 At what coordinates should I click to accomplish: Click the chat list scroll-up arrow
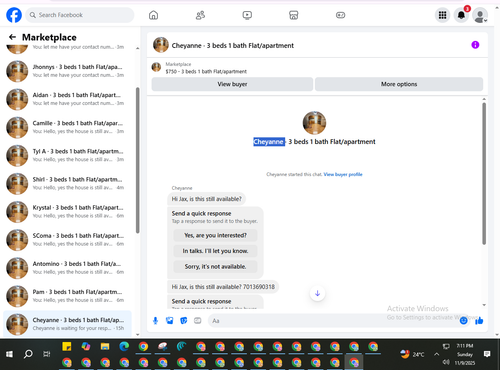[x=137, y=48]
